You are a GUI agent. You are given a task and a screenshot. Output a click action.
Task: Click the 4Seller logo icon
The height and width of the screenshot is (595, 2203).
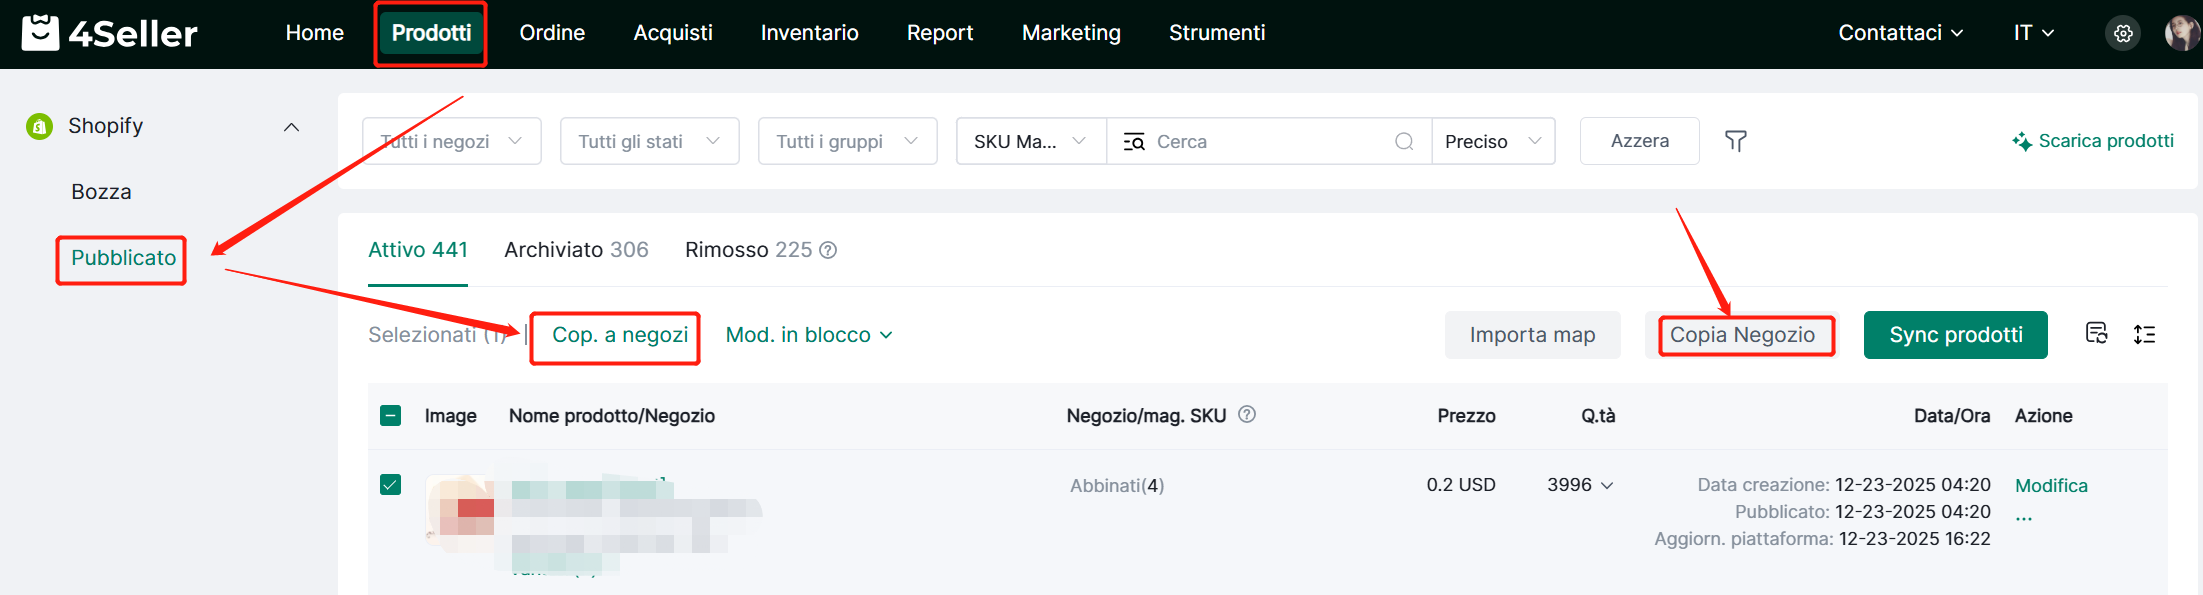tap(40, 33)
